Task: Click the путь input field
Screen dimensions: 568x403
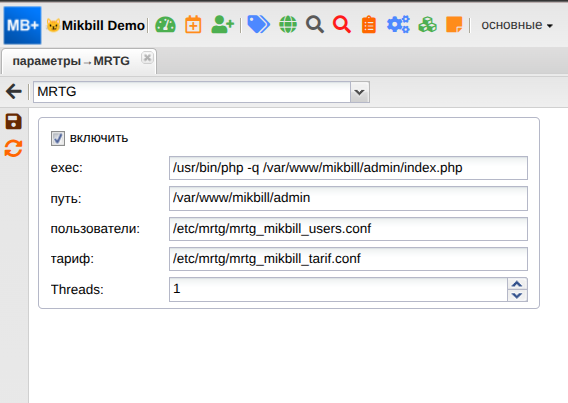Action: [348, 198]
